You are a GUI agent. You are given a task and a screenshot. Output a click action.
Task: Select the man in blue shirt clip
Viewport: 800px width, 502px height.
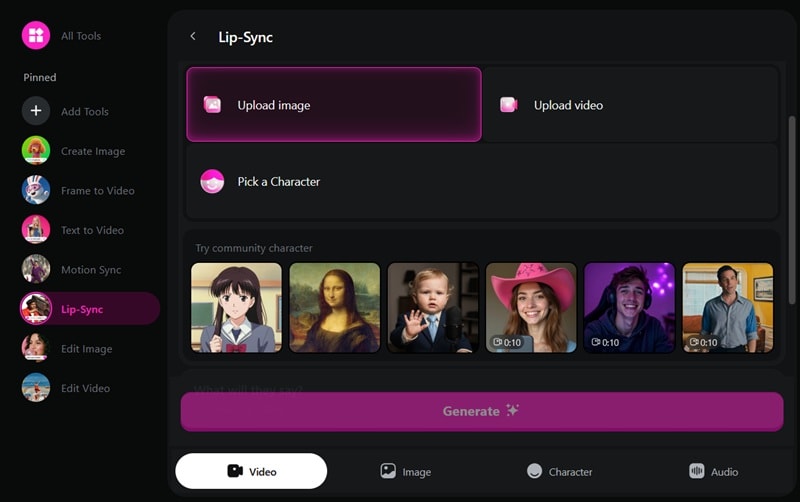tap(728, 308)
